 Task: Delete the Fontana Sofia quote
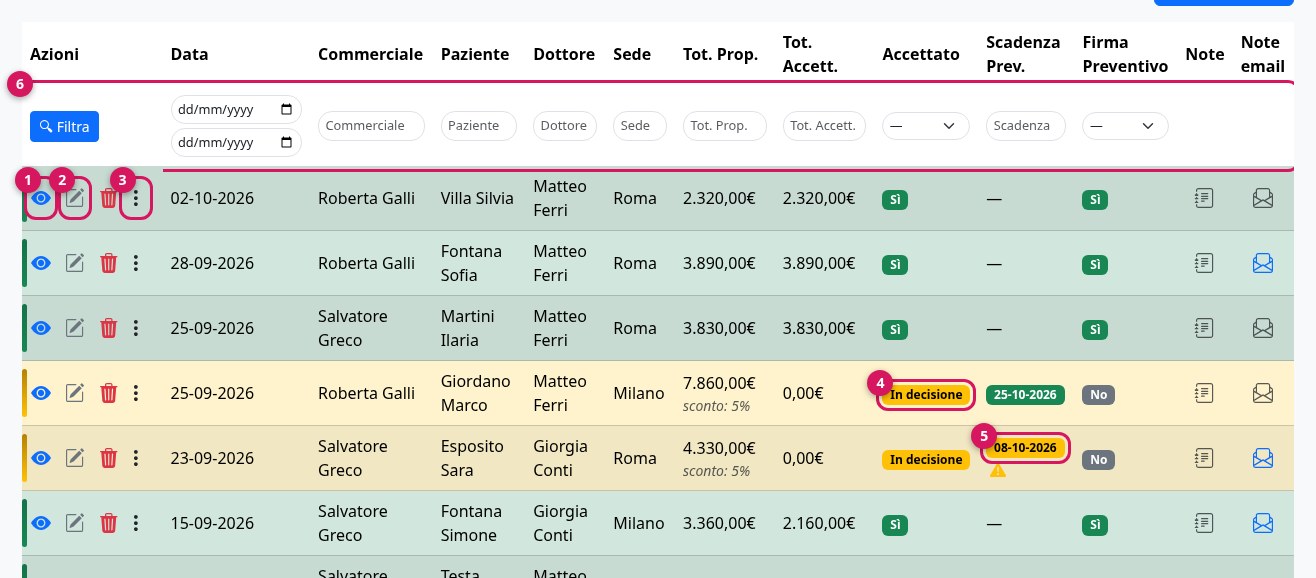pos(109,263)
